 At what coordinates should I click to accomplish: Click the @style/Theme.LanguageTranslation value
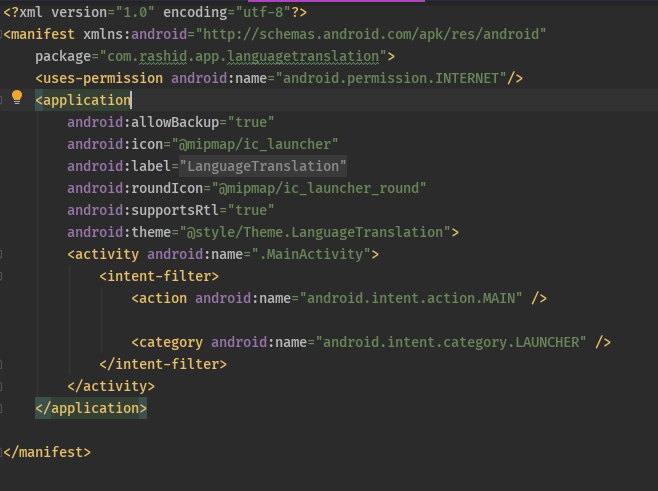(315, 232)
